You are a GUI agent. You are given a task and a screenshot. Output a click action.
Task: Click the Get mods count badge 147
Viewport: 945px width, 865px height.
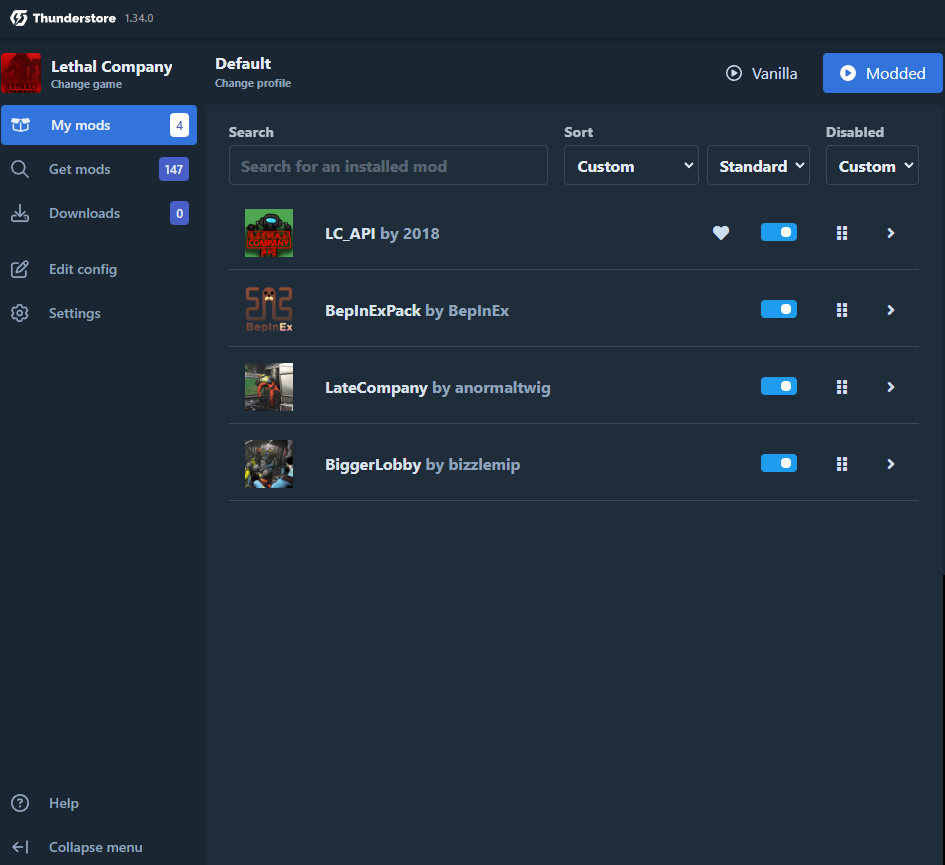tap(174, 169)
